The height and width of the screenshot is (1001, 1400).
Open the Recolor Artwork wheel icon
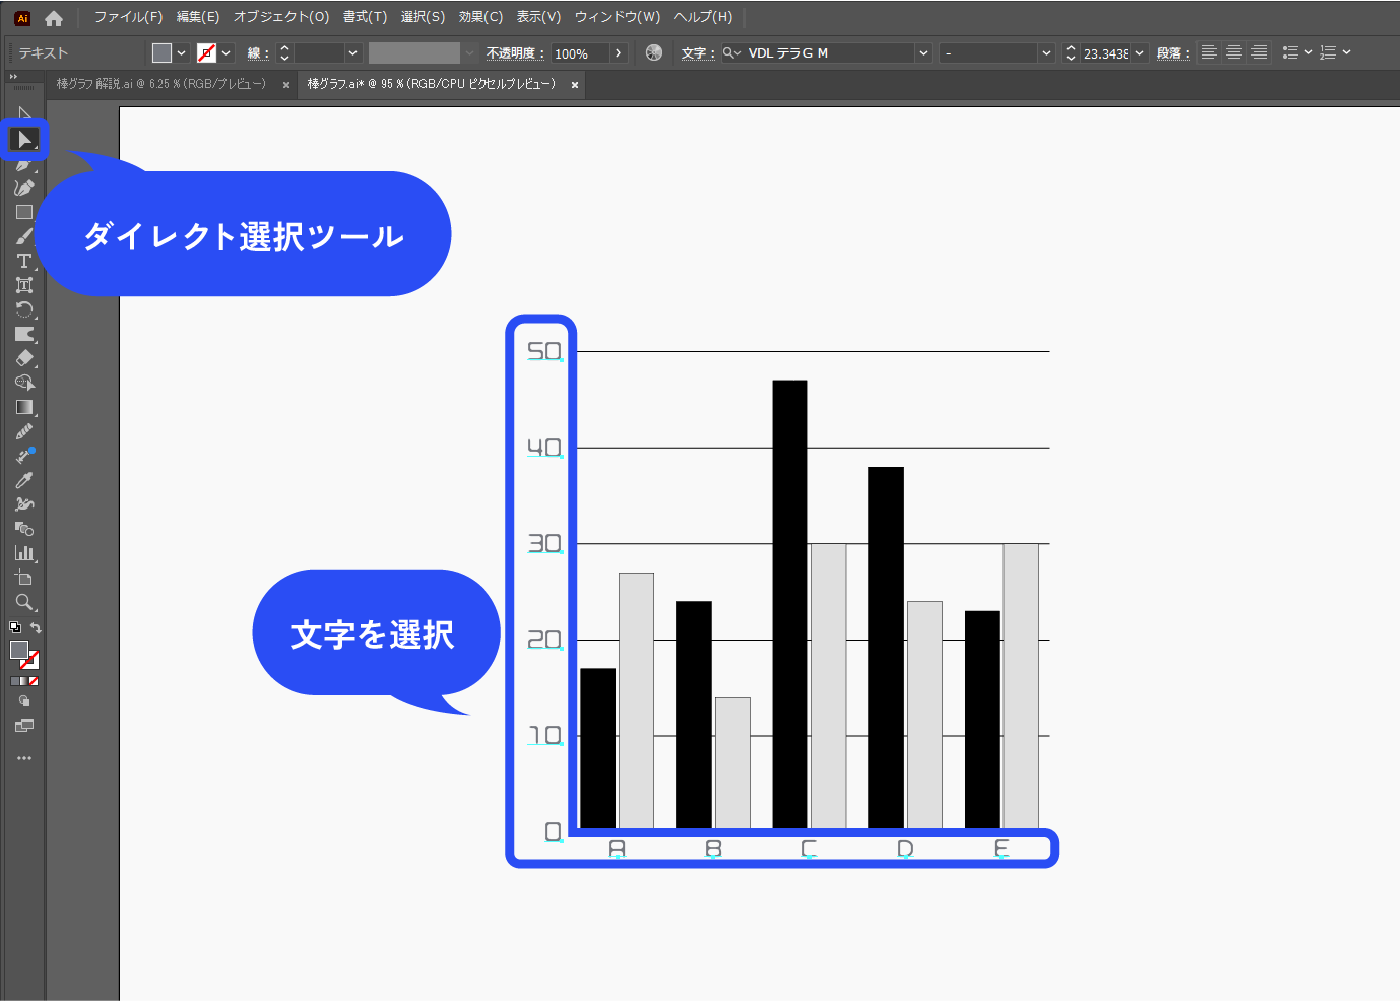[654, 53]
